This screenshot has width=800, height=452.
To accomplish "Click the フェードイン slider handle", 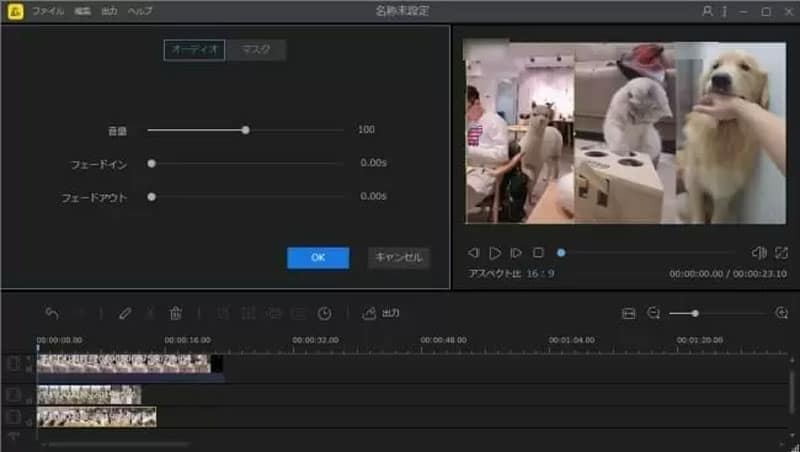I will point(152,164).
